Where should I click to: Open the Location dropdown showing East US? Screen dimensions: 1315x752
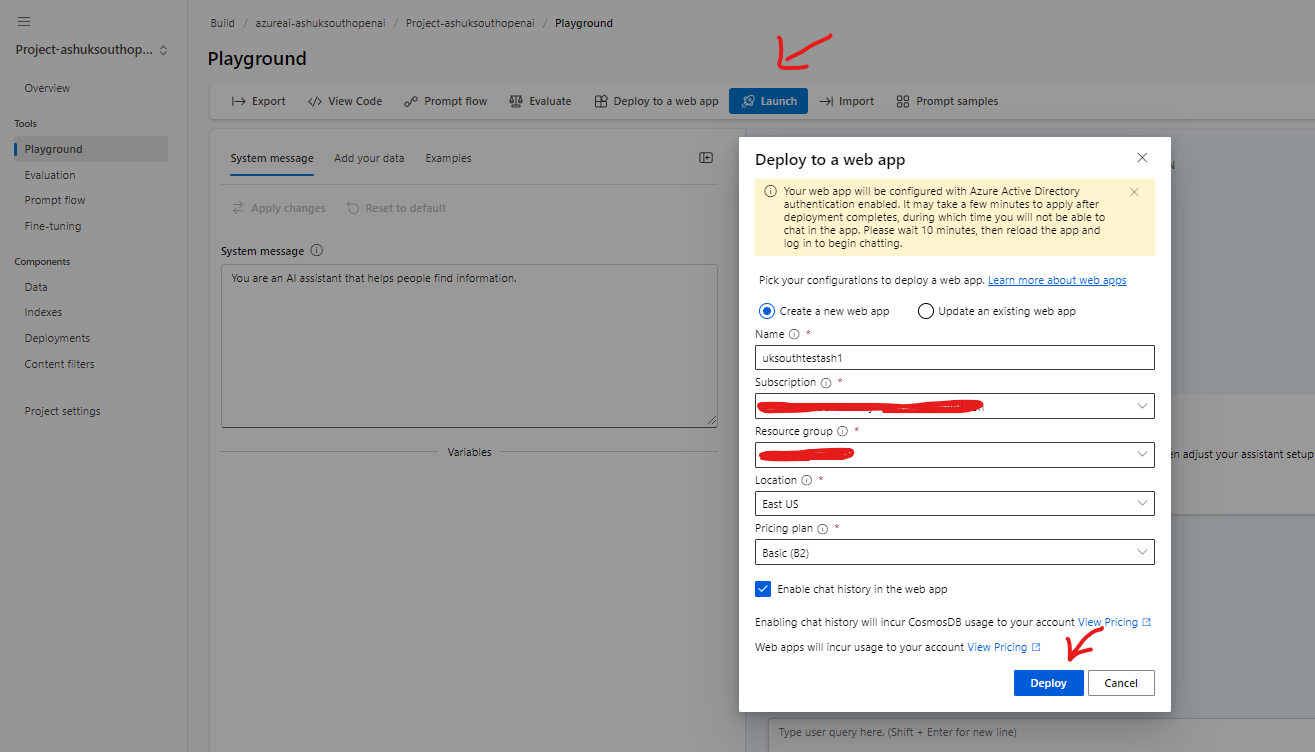[x=955, y=504]
